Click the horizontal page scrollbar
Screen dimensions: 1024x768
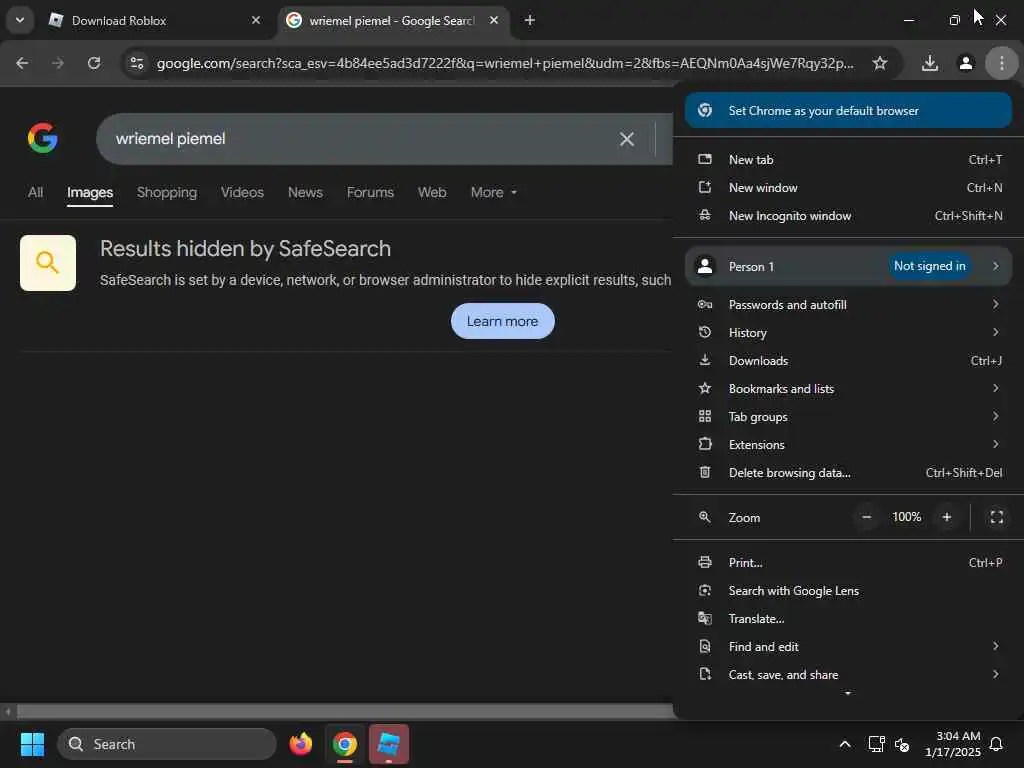click(x=346, y=711)
